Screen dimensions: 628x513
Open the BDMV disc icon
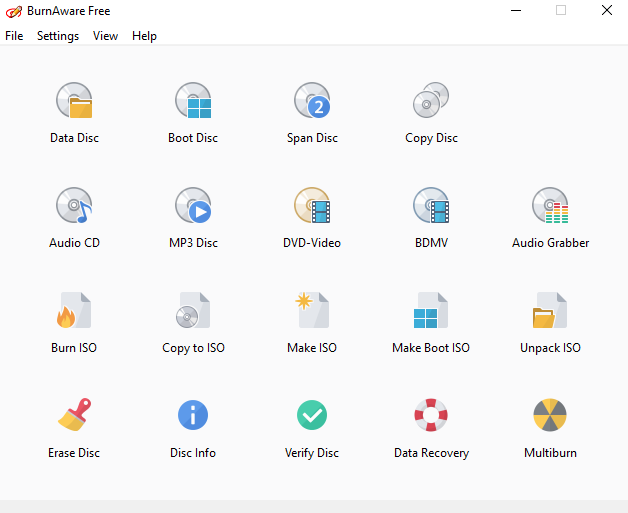431,205
